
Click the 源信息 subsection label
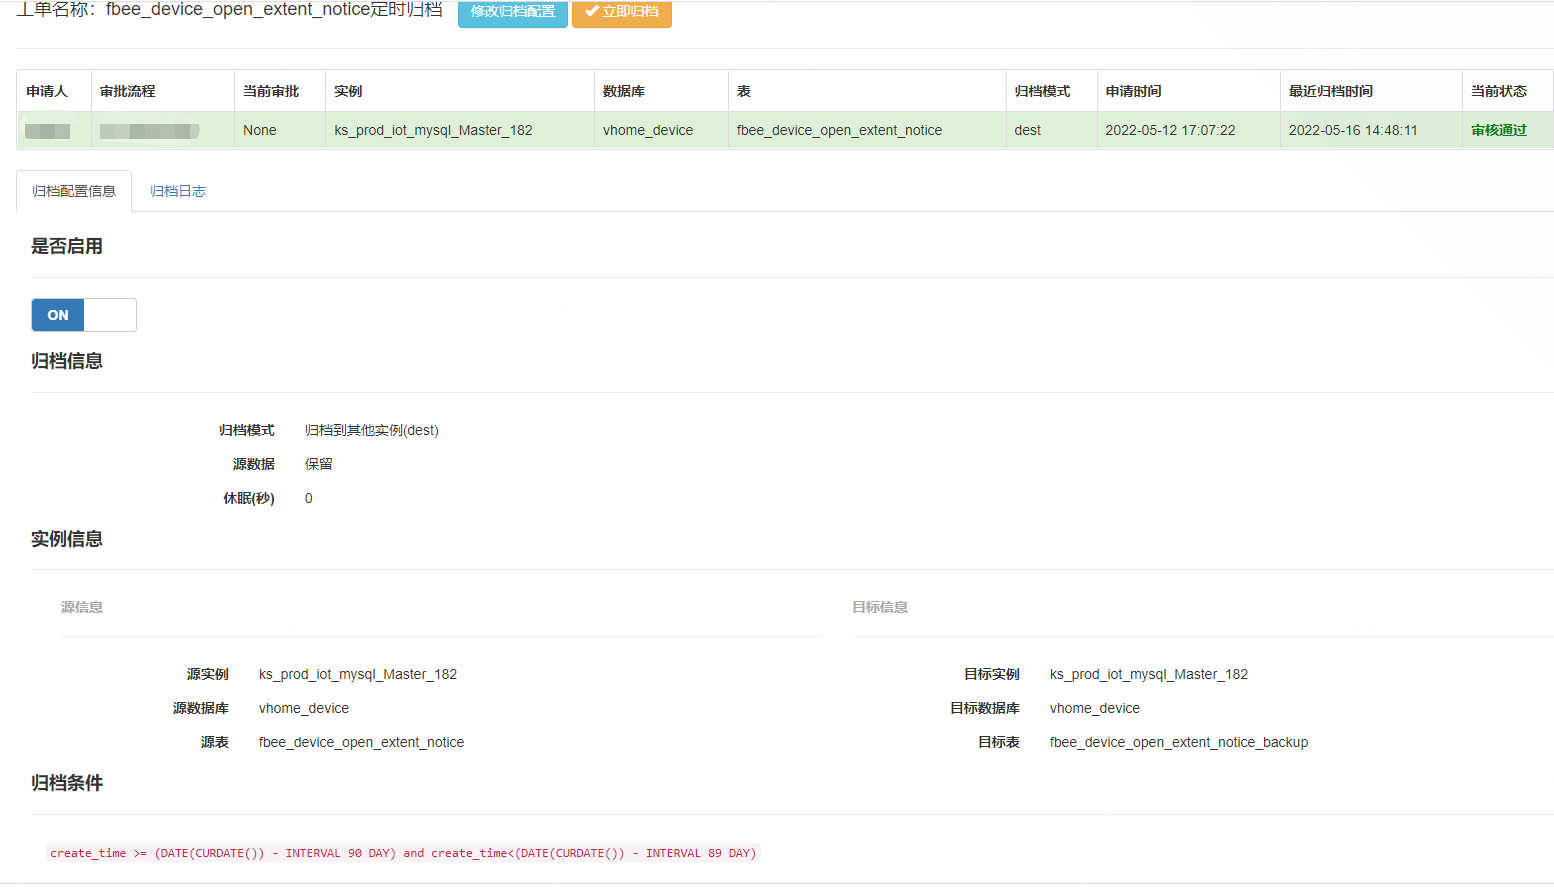[x=82, y=607]
